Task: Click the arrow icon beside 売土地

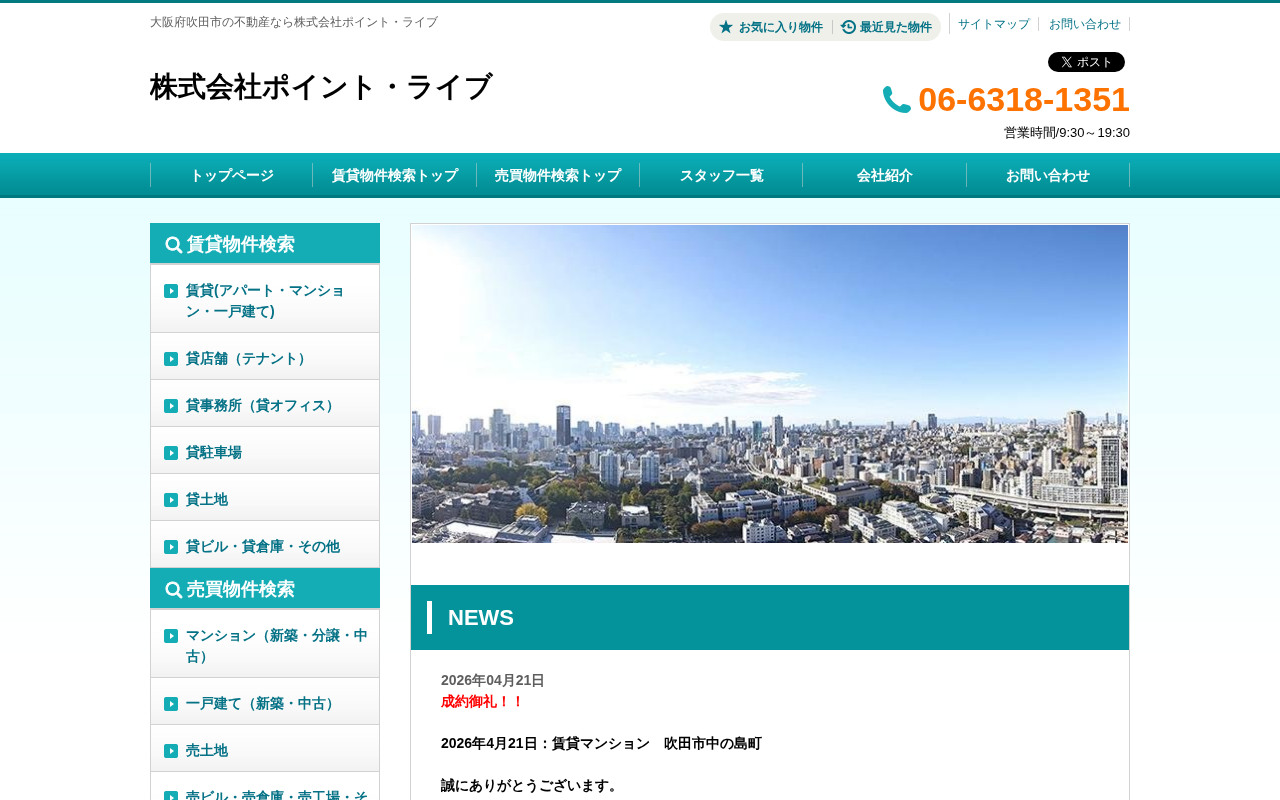Action: (x=171, y=751)
